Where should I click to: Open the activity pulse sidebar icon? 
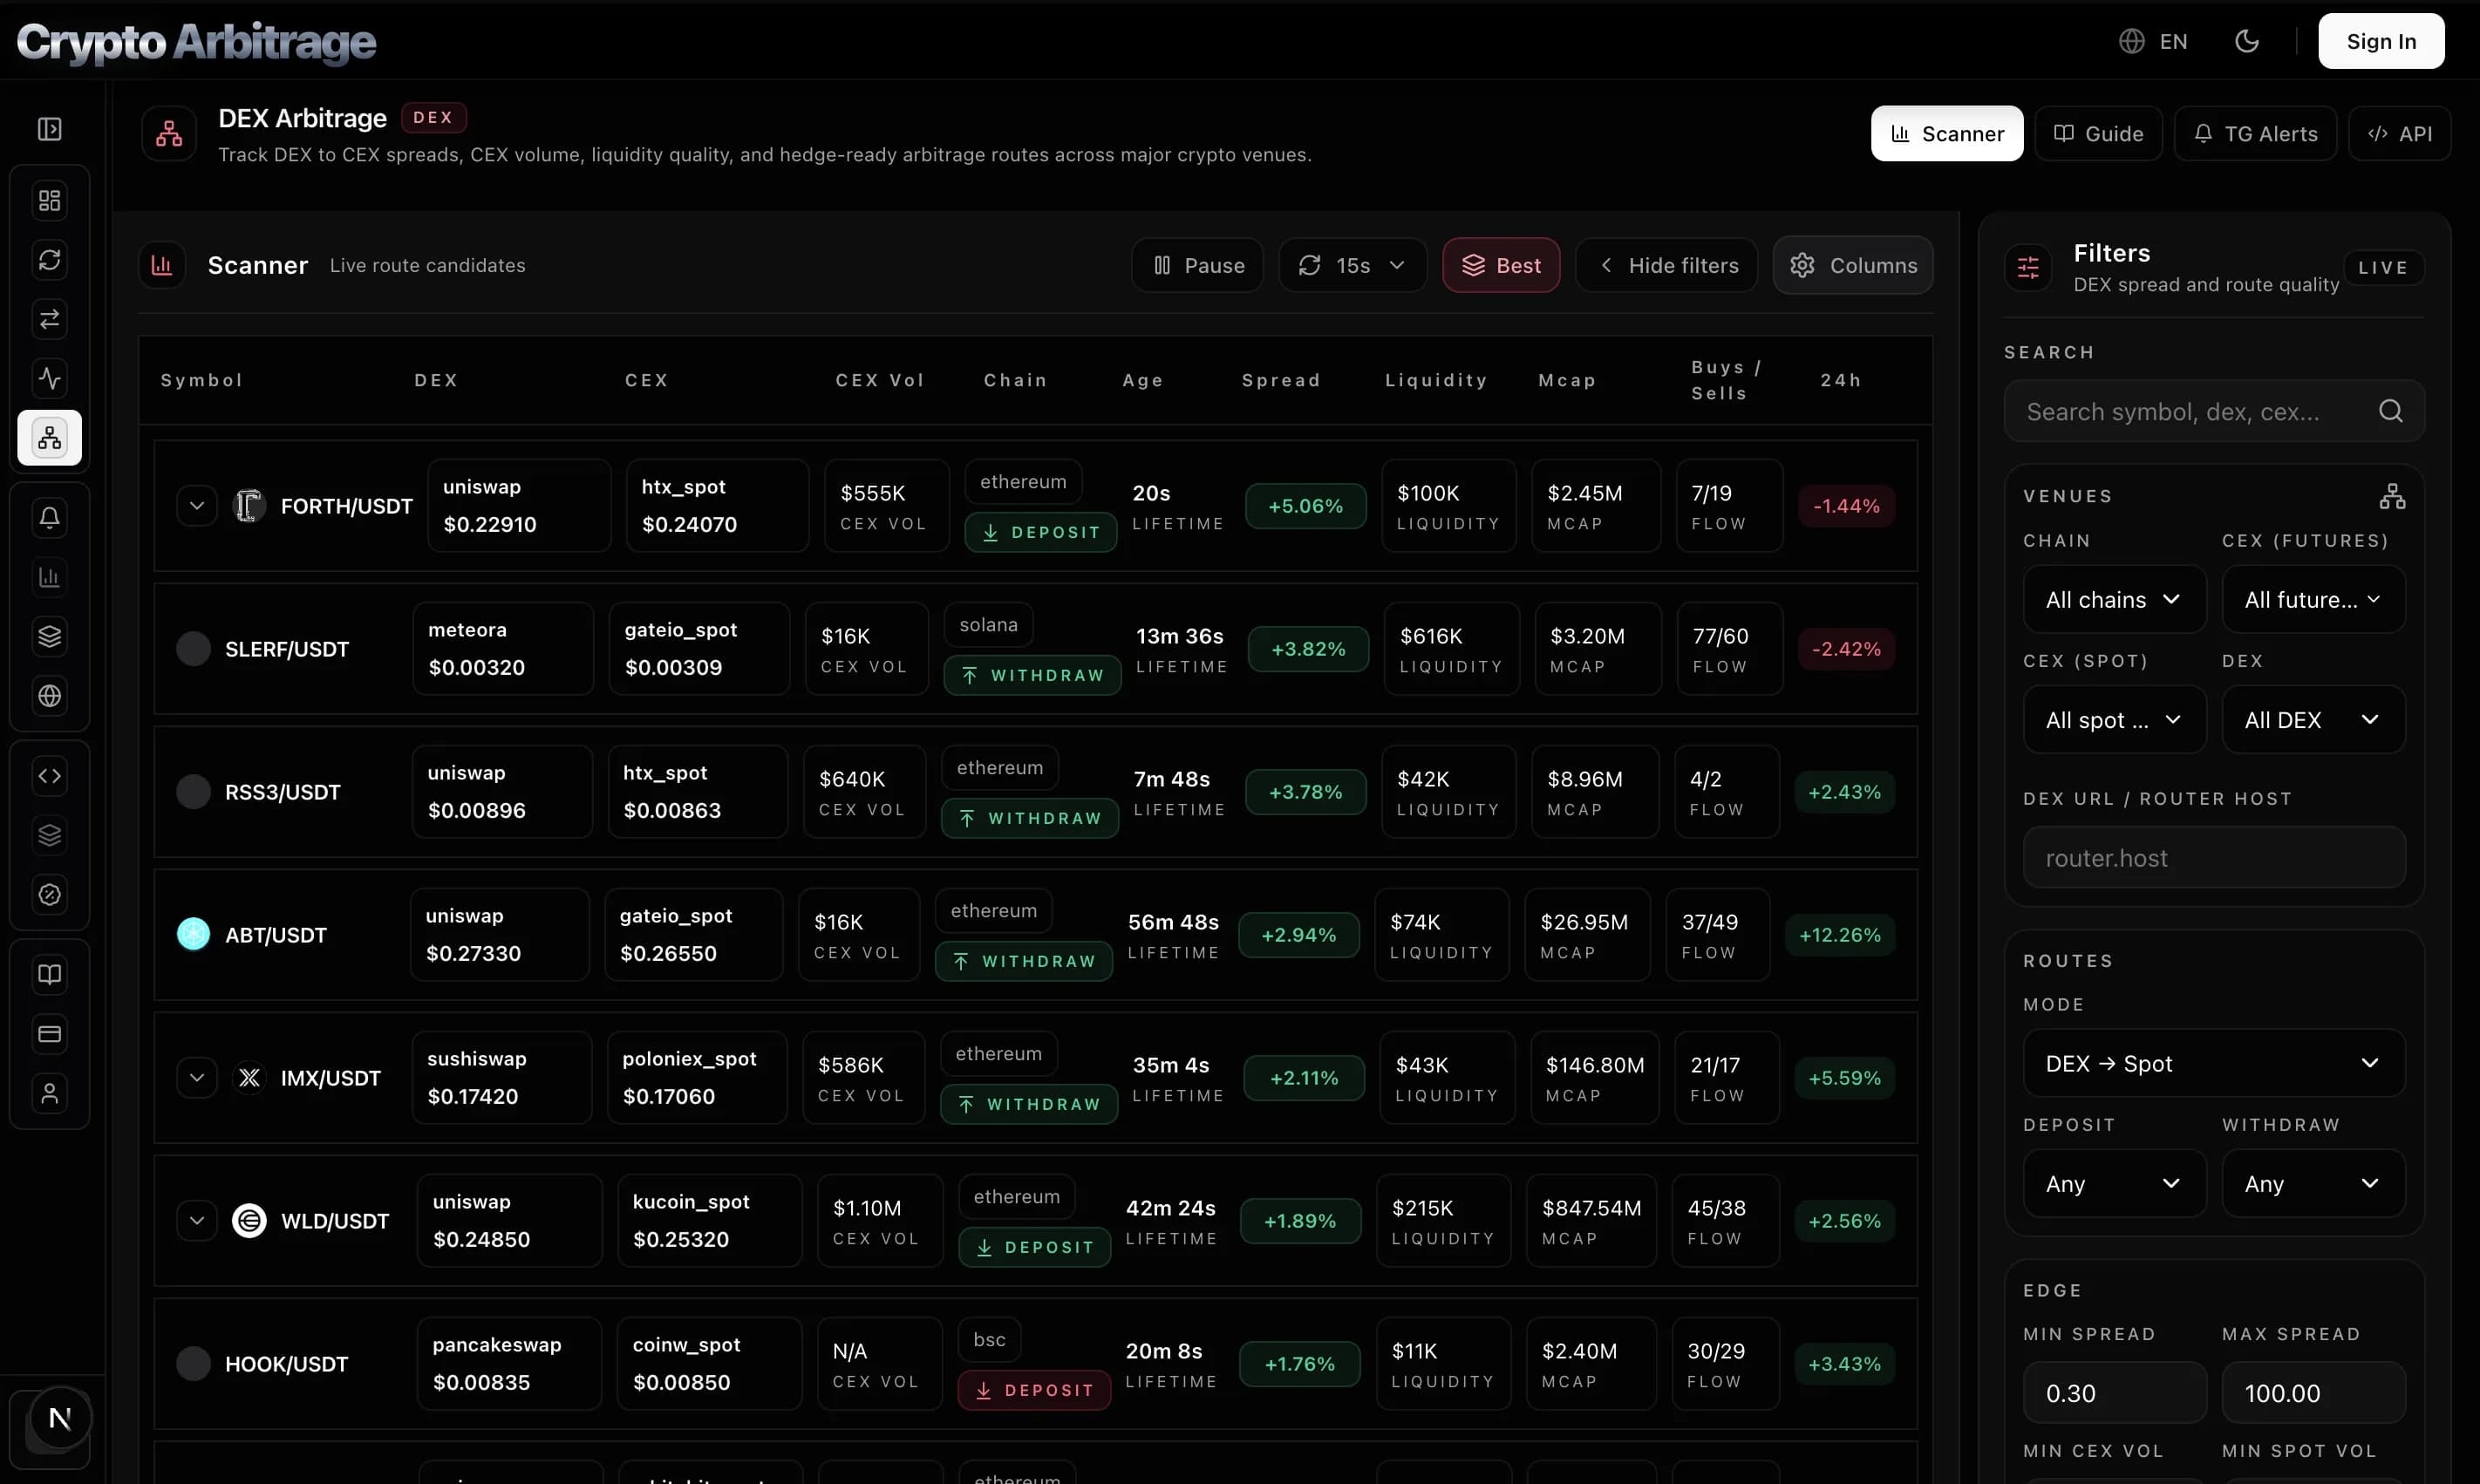tap(49, 378)
